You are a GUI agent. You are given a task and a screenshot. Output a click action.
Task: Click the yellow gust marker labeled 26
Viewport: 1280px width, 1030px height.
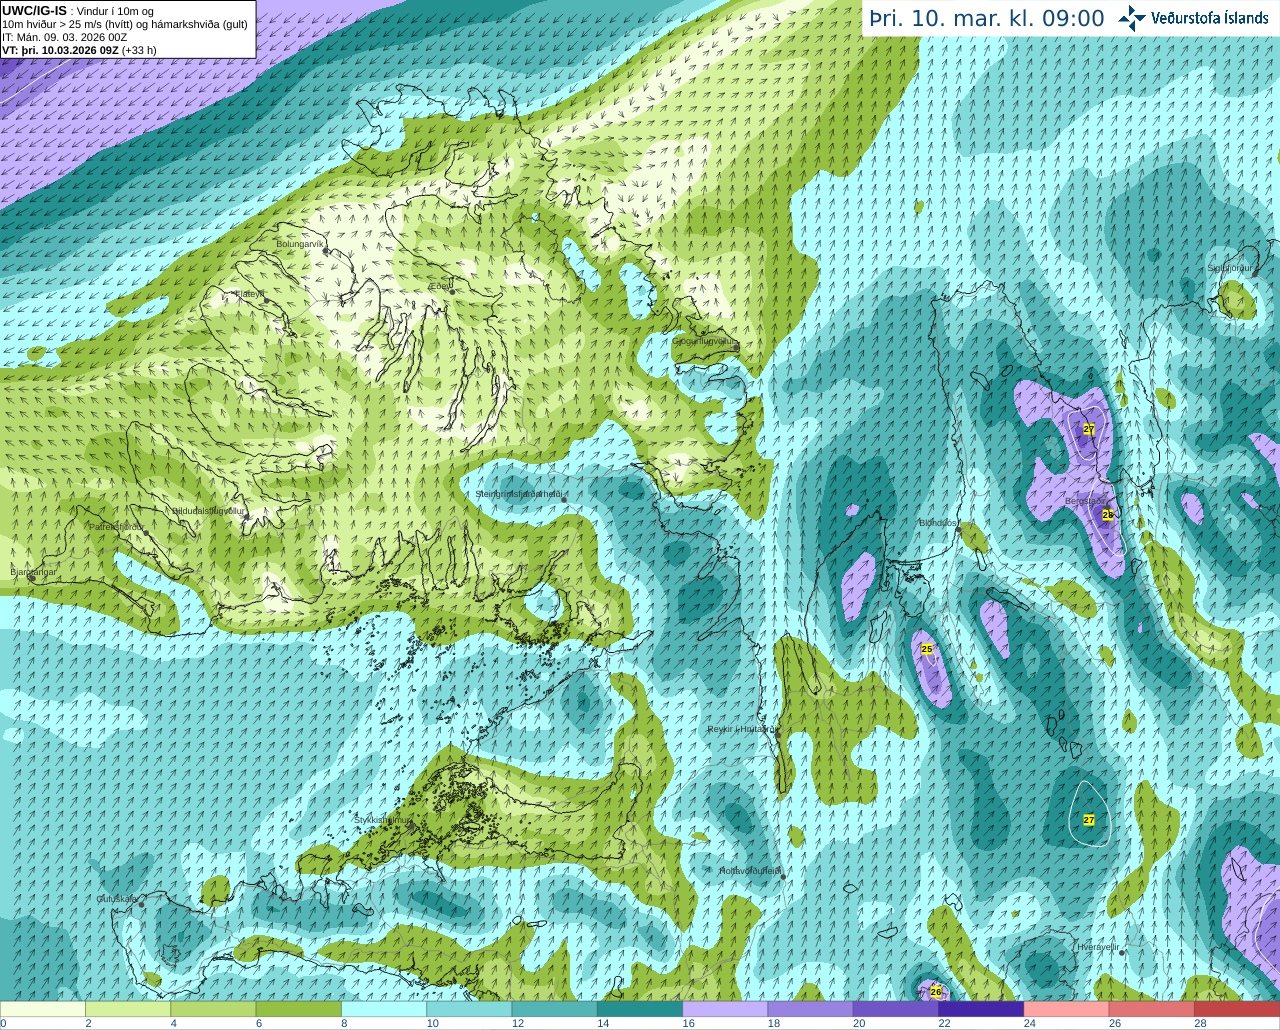tap(936, 991)
